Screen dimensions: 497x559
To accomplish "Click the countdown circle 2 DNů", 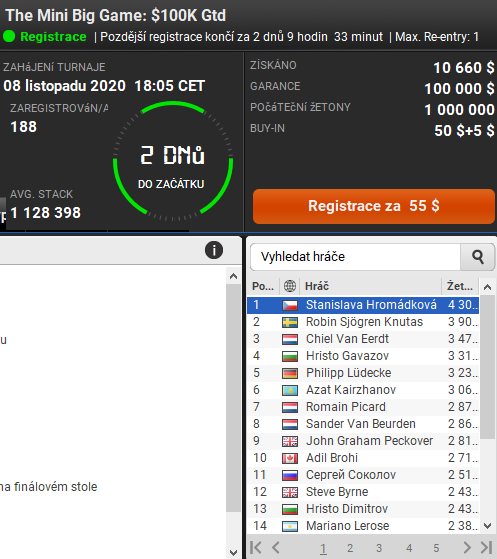I will click(173, 161).
